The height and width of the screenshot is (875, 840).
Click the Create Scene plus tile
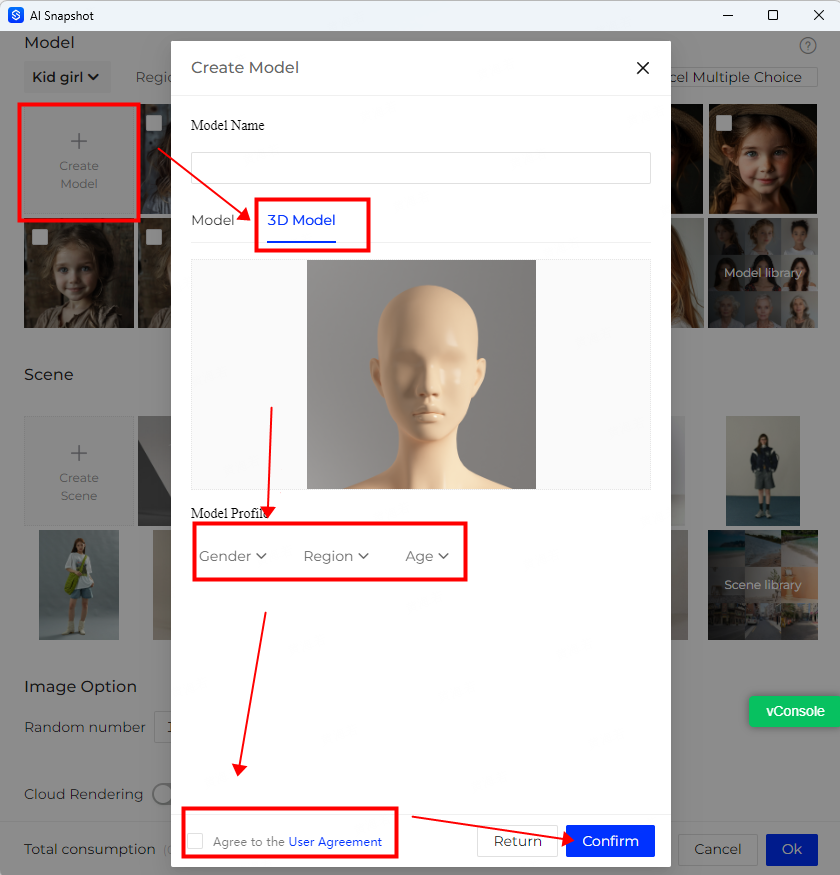79,472
